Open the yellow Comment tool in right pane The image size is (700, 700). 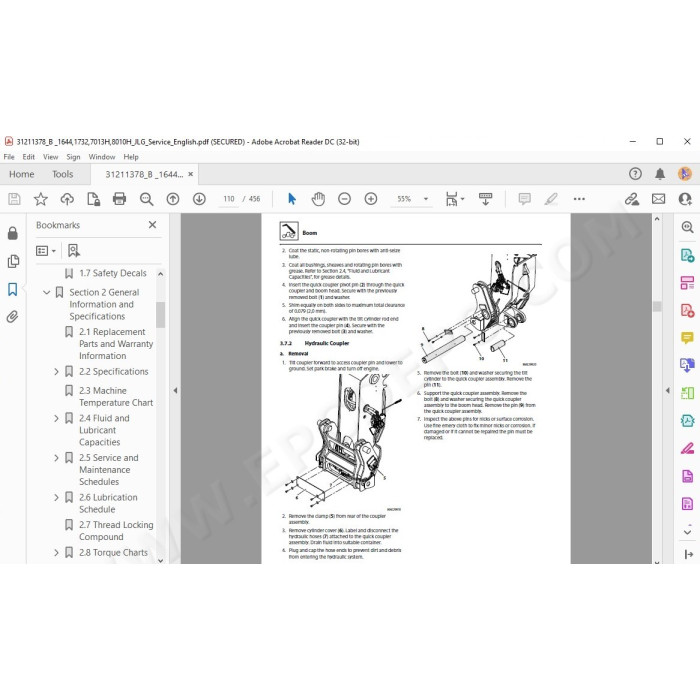687,338
